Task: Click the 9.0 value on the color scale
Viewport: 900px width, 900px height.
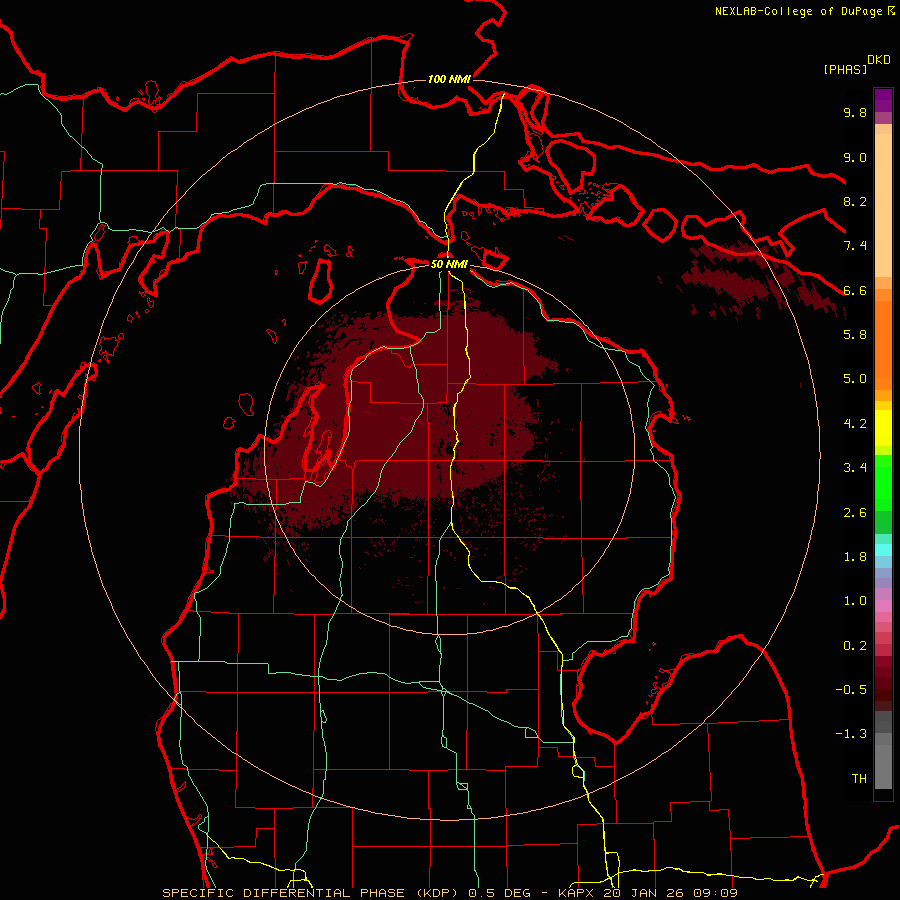Action: 855,157
